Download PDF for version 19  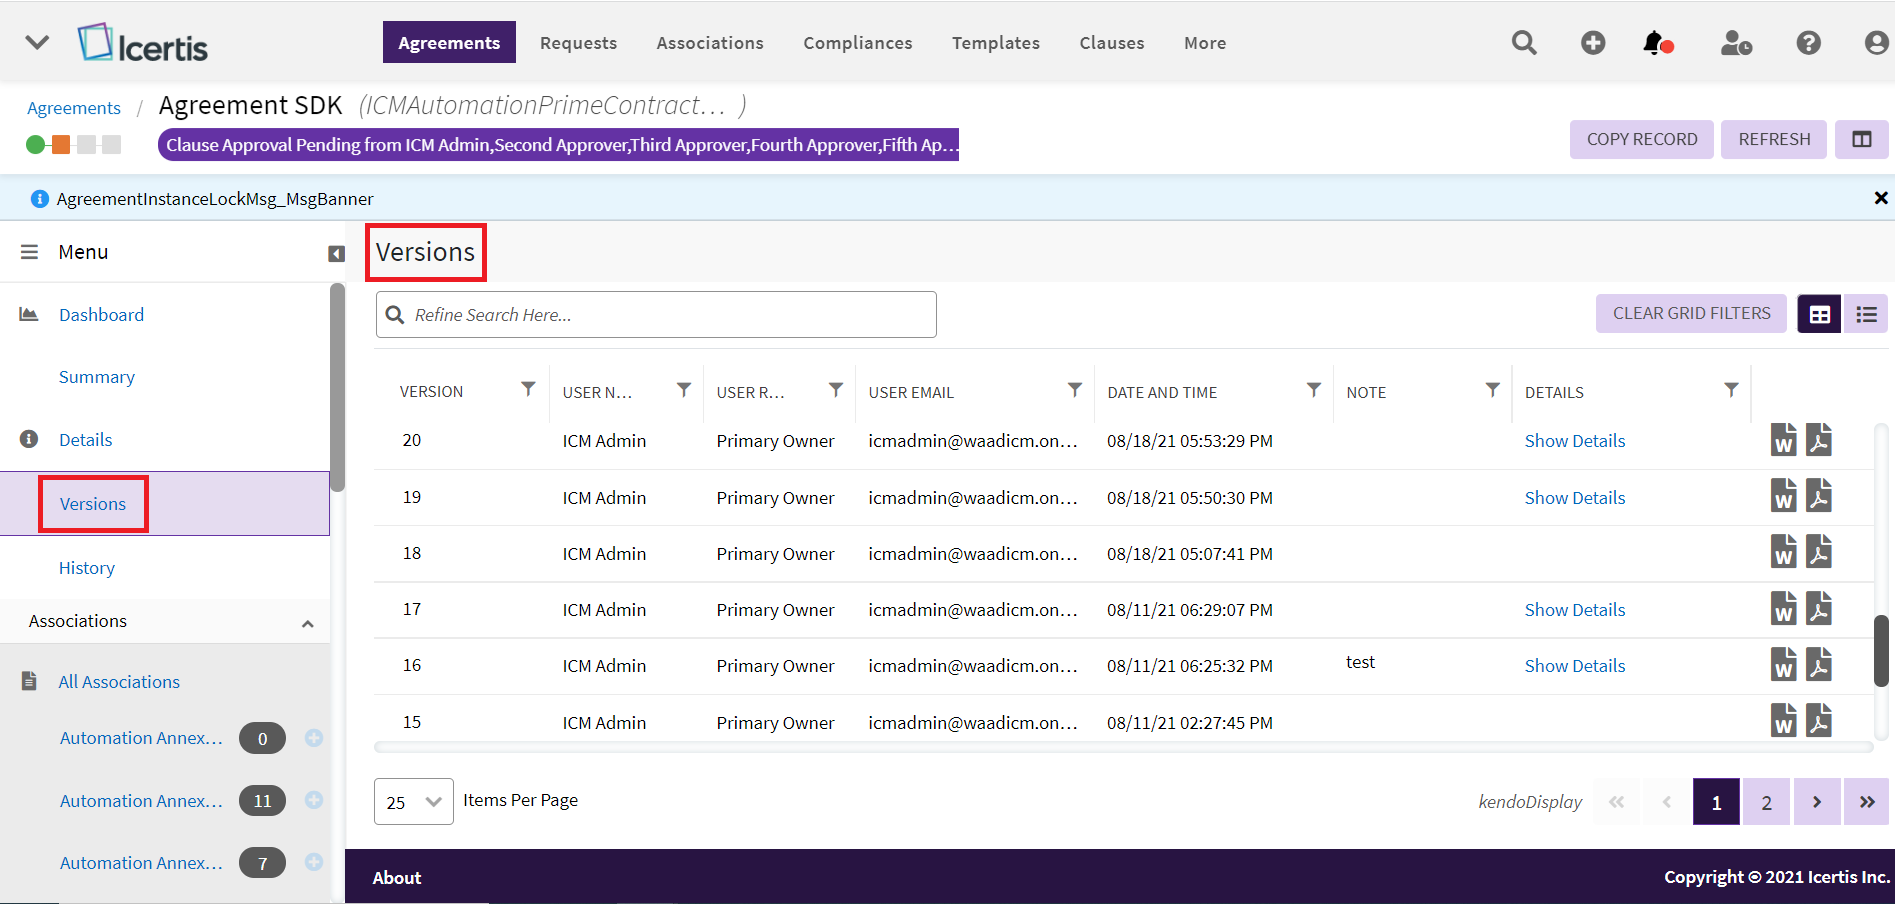[1819, 496]
